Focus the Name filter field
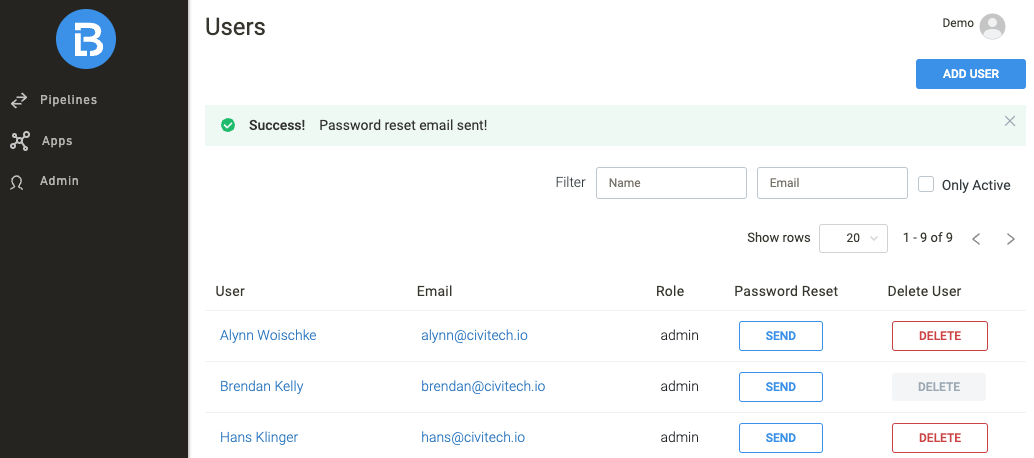 (x=671, y=183)
